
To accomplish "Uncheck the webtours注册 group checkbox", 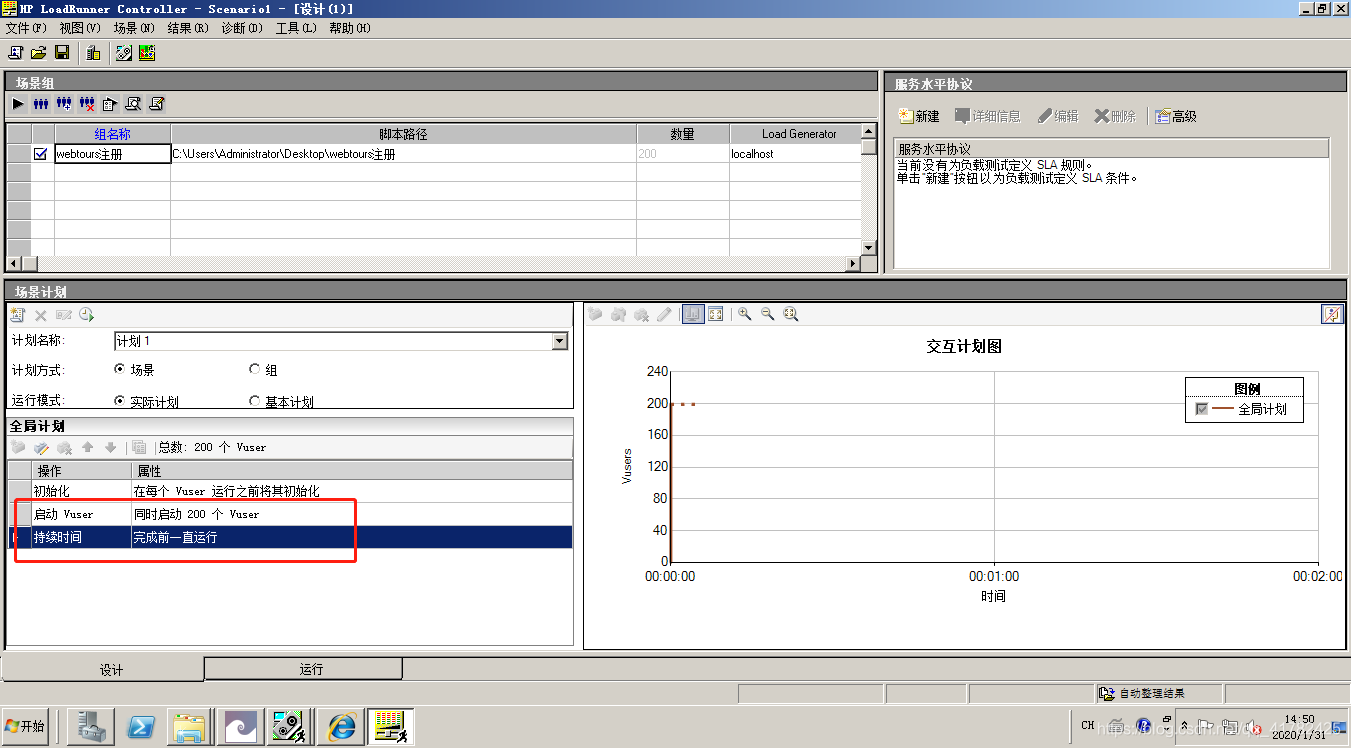I will tap(41, 154).
